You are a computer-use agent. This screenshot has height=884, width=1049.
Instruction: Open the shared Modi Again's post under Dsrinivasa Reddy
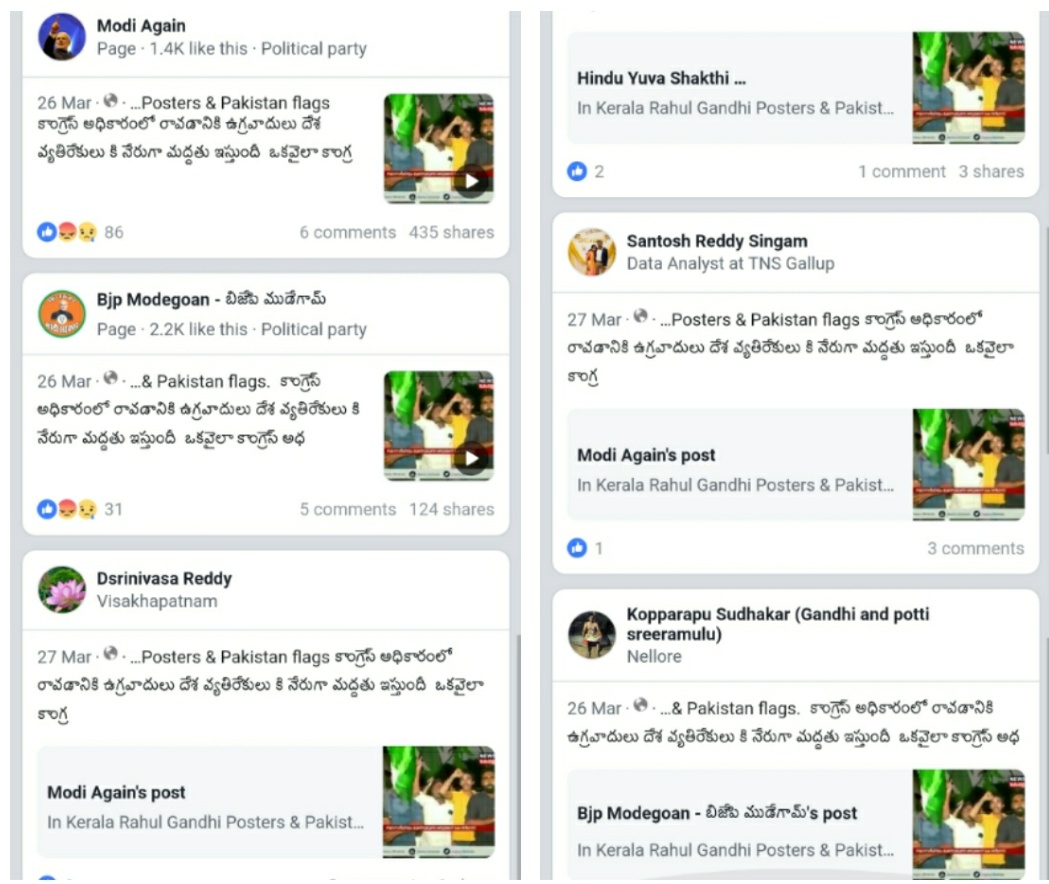pyautogui.click(x=266, y=802)
